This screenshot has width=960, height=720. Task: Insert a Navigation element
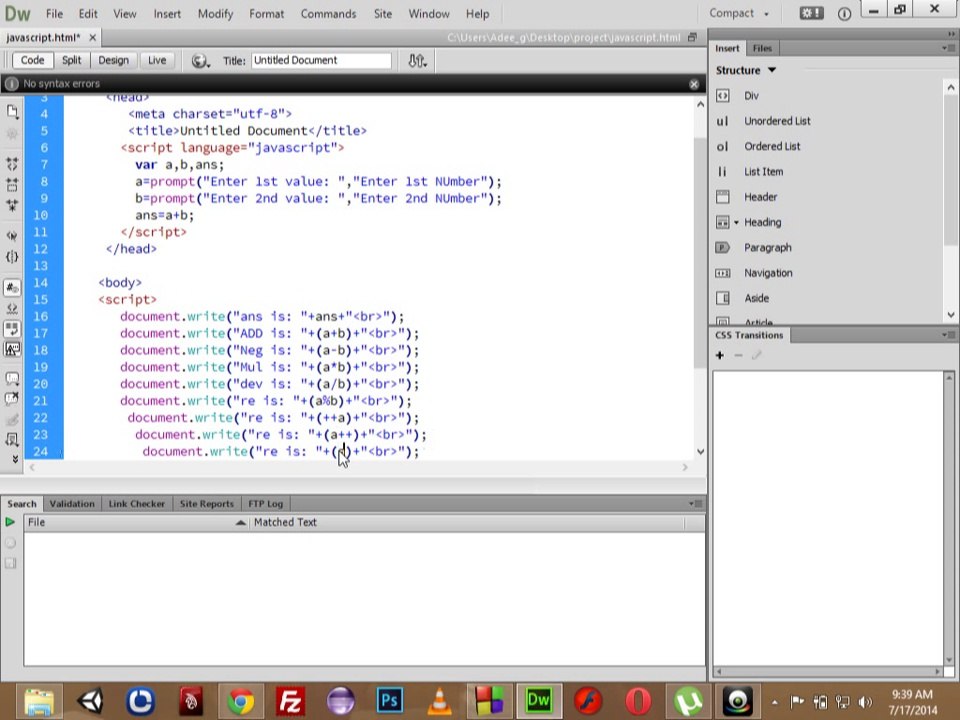point(768,273)
